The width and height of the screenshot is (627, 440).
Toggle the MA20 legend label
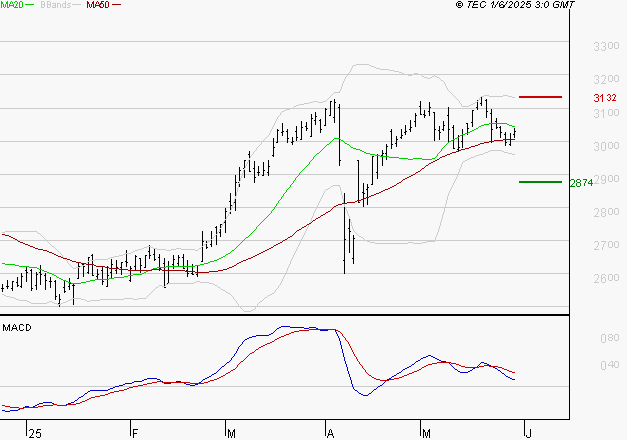click(11, 5)
